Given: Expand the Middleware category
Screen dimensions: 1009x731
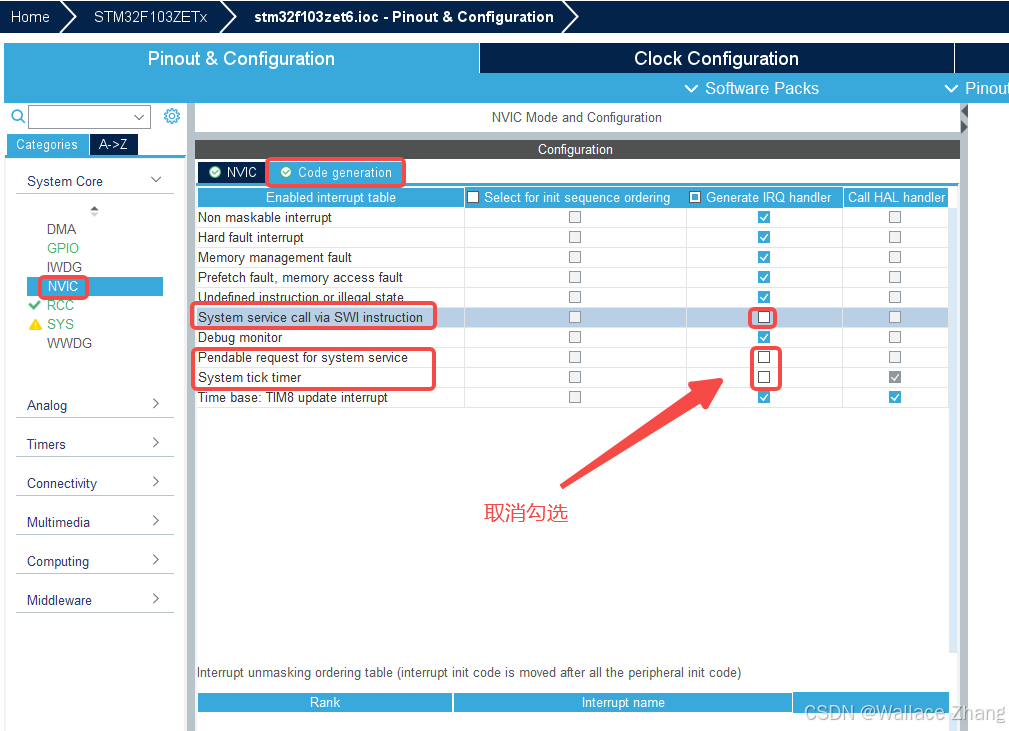Looking at the screenshot, I should coord(156,599).
